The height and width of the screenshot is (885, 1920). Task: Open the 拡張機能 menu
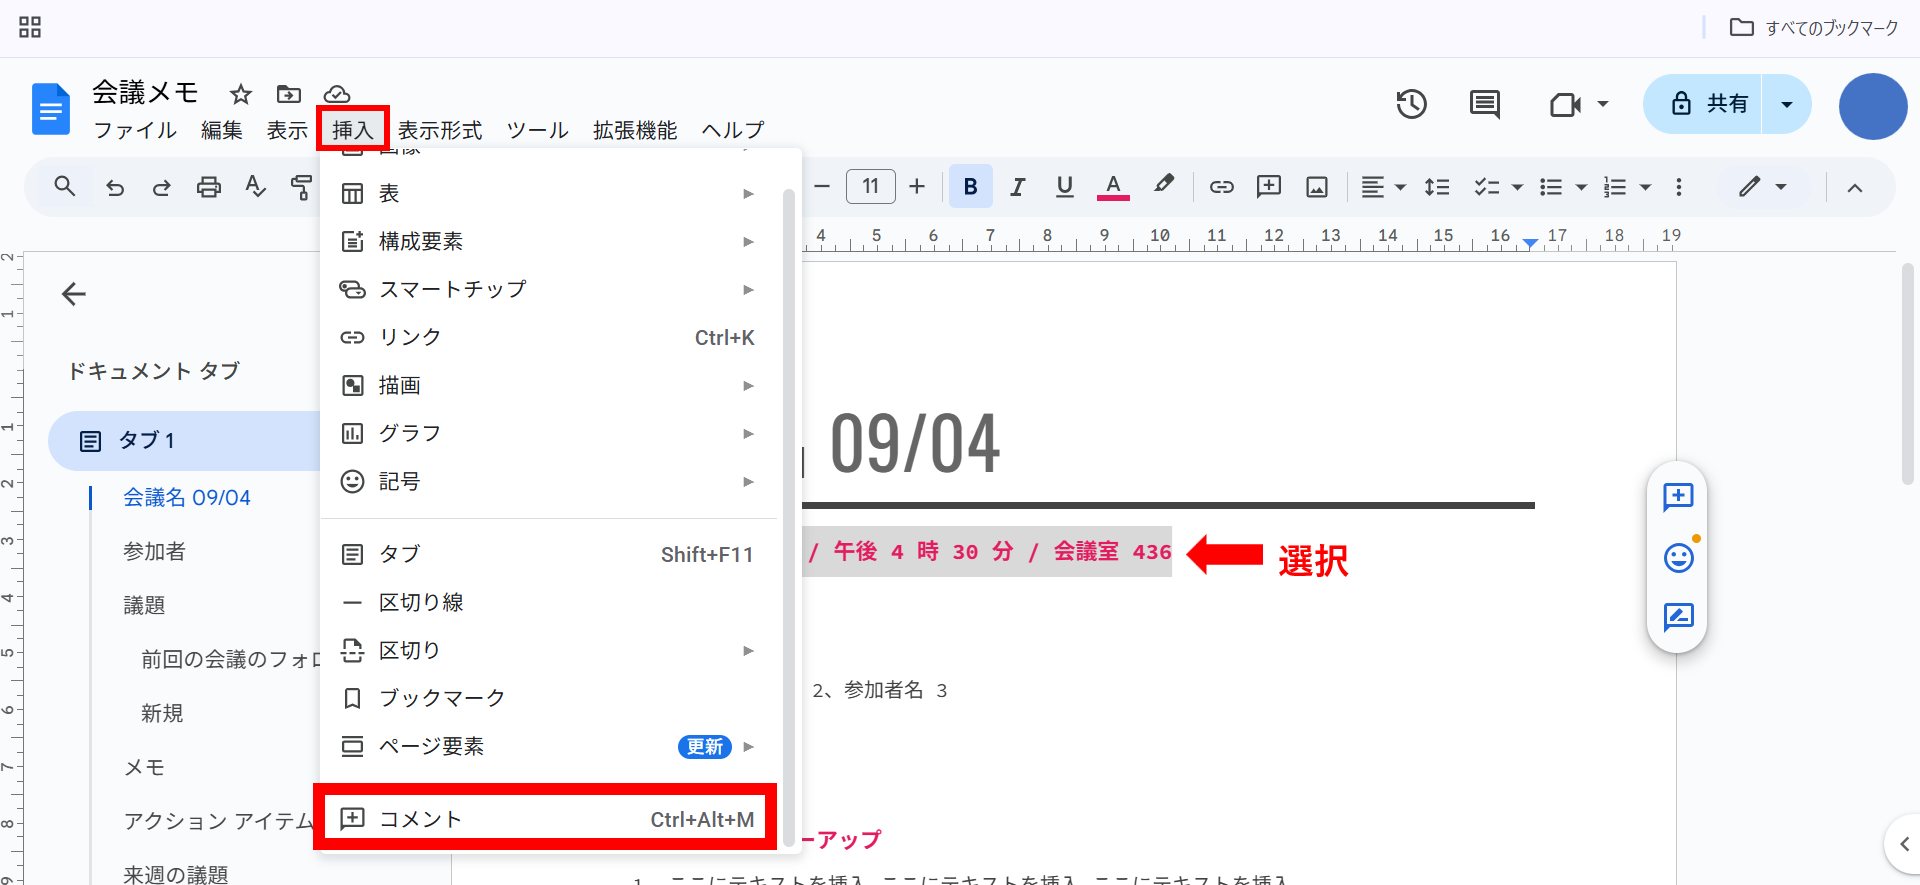[635, 130]
